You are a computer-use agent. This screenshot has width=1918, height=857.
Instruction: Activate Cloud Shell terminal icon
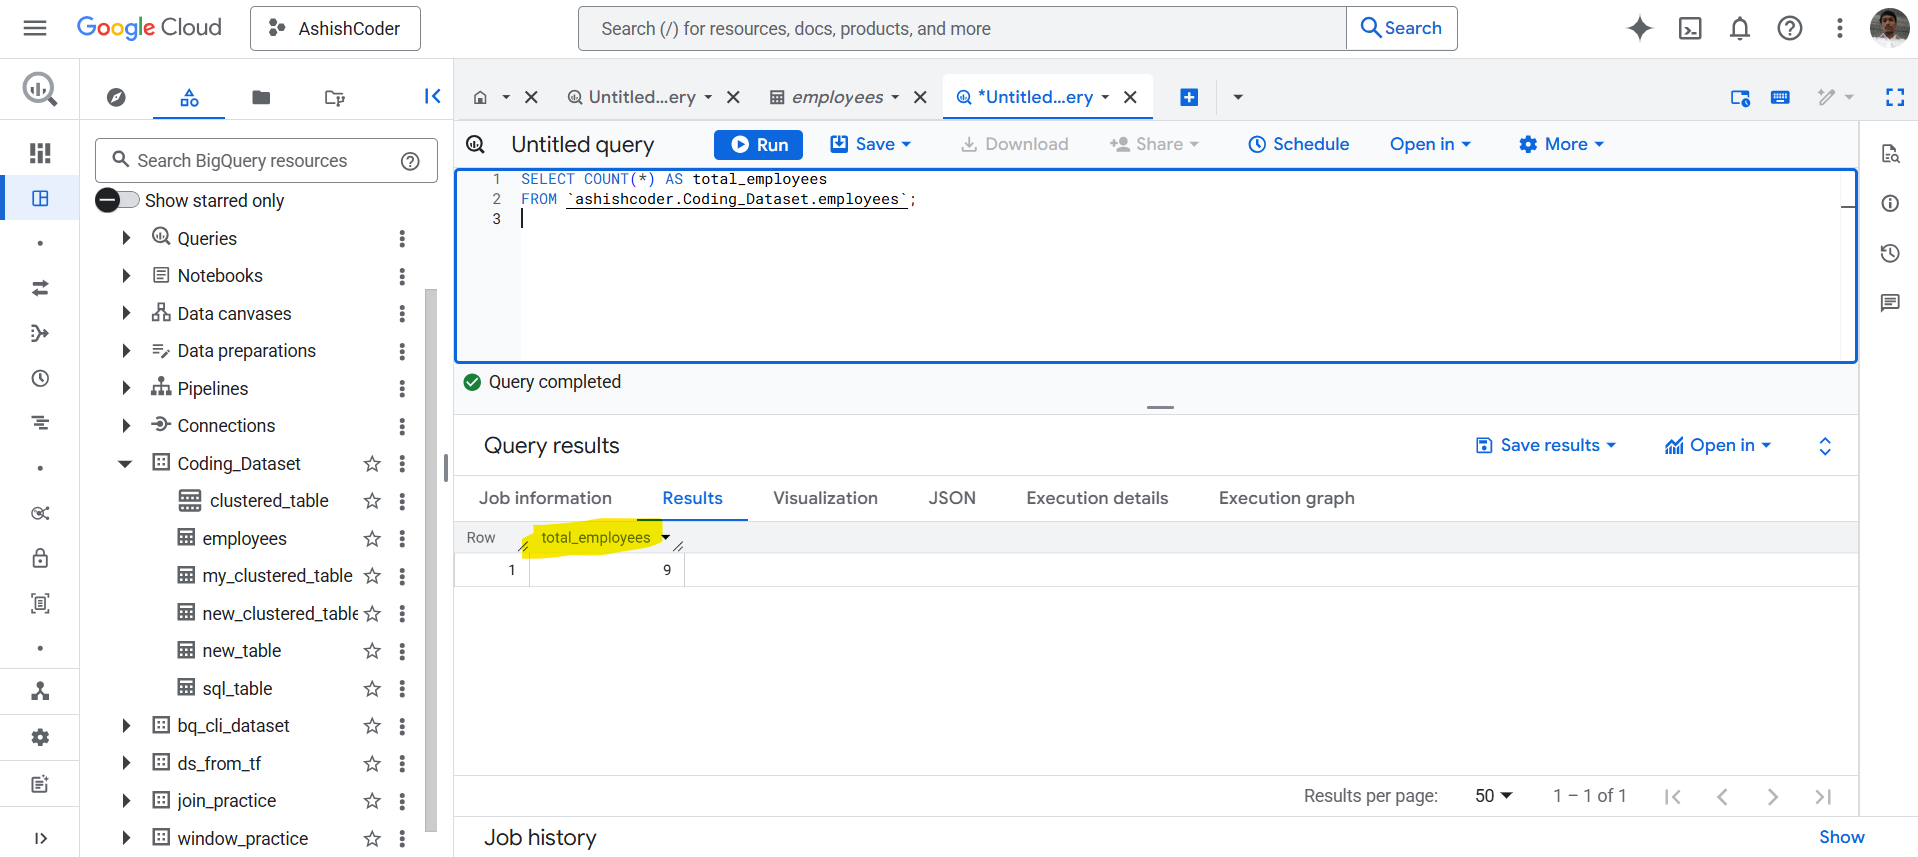[x=1690, y=28]
